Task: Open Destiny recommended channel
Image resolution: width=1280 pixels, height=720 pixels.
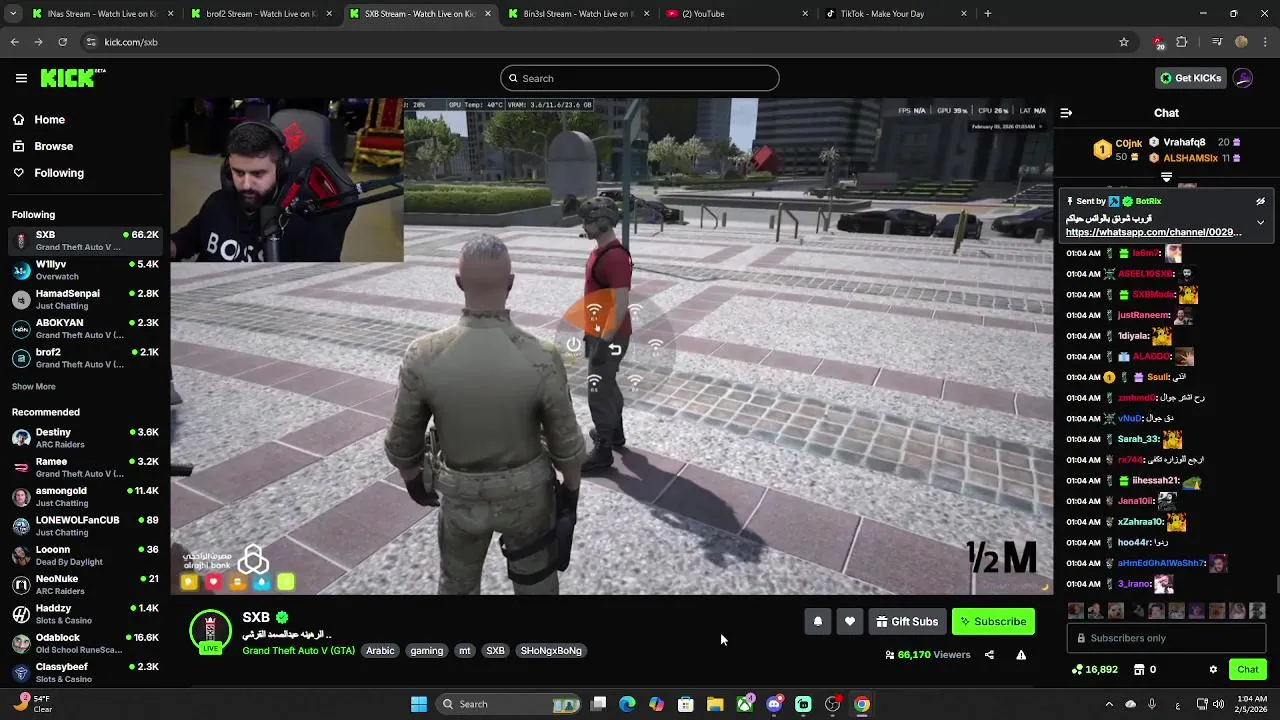Action: (x=85, y=438)
